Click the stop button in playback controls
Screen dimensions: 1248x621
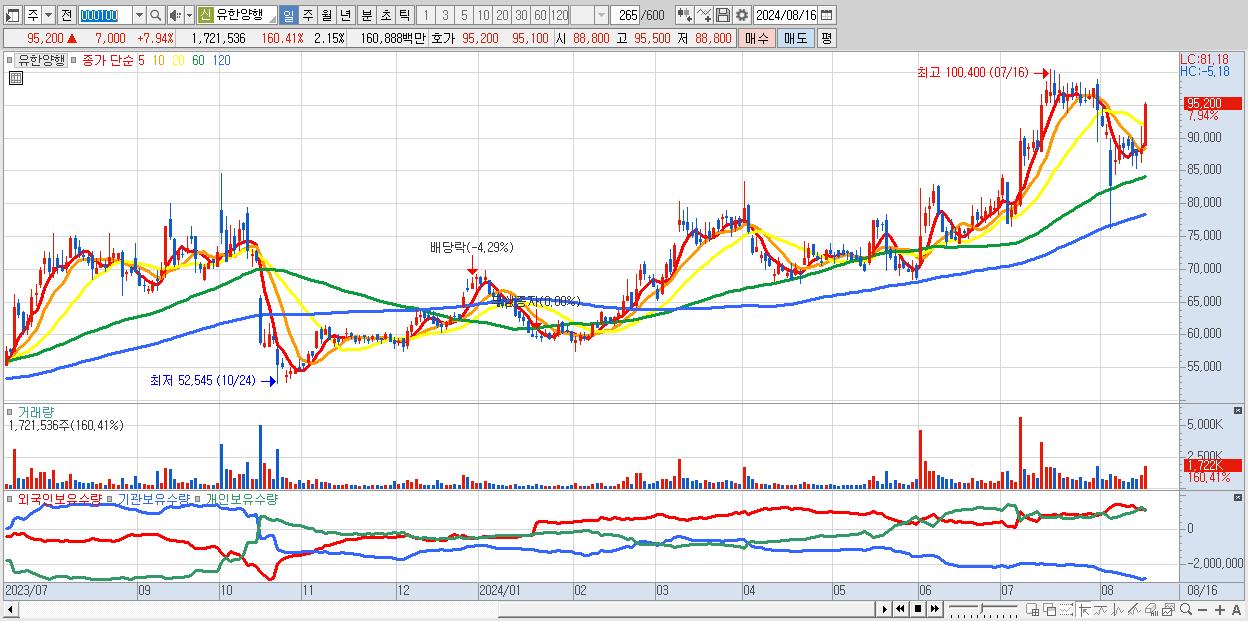click(918, 609)
